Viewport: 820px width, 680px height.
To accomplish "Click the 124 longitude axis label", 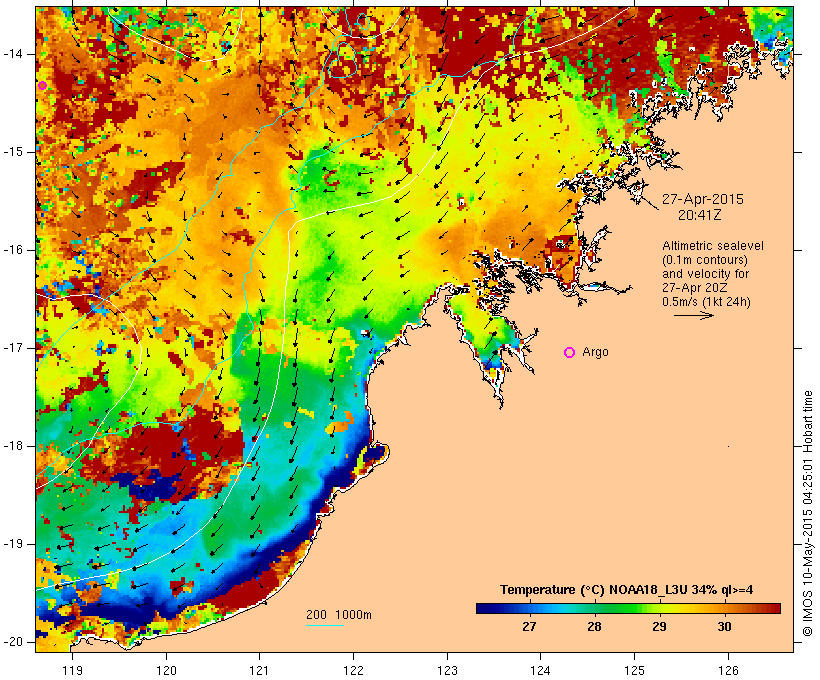I will (x=541, y=670).
